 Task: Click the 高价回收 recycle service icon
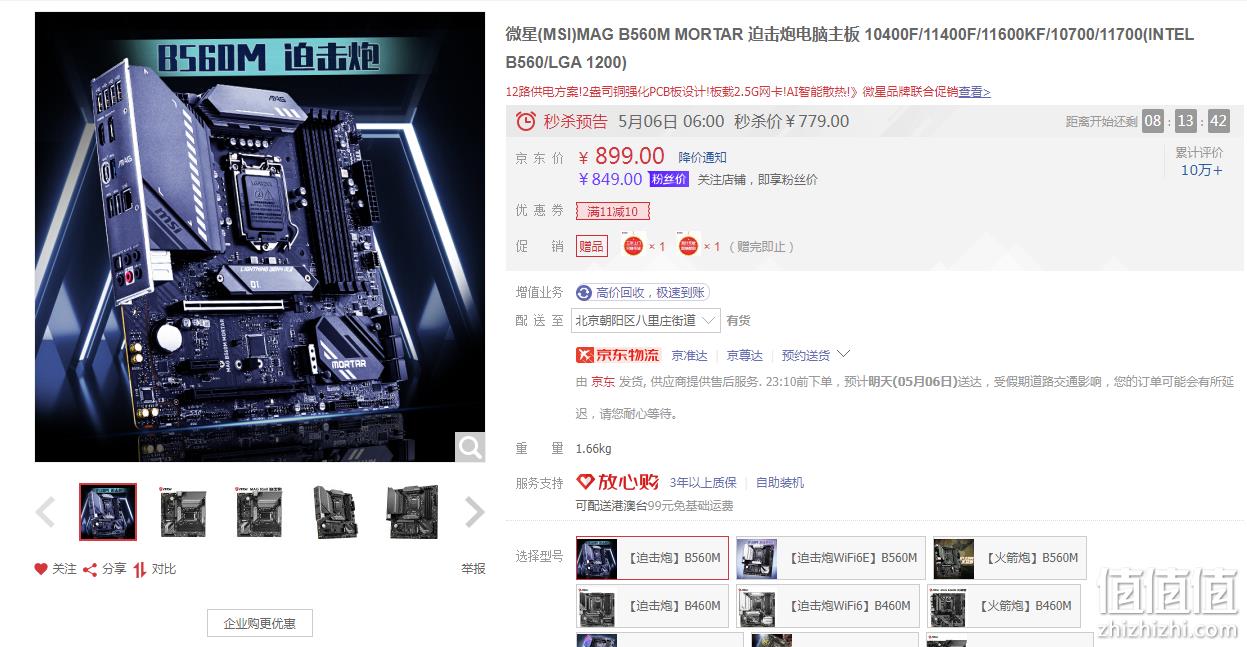(x=584, y=293)
